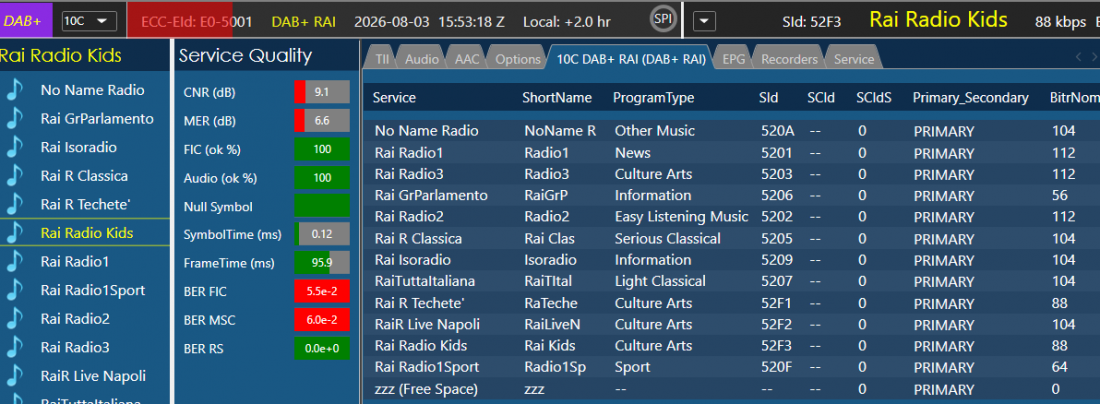Viewport: 1100px width, 404px height.
Task: Click the MER (dB) level bar
Action: [x=322, y=121]
